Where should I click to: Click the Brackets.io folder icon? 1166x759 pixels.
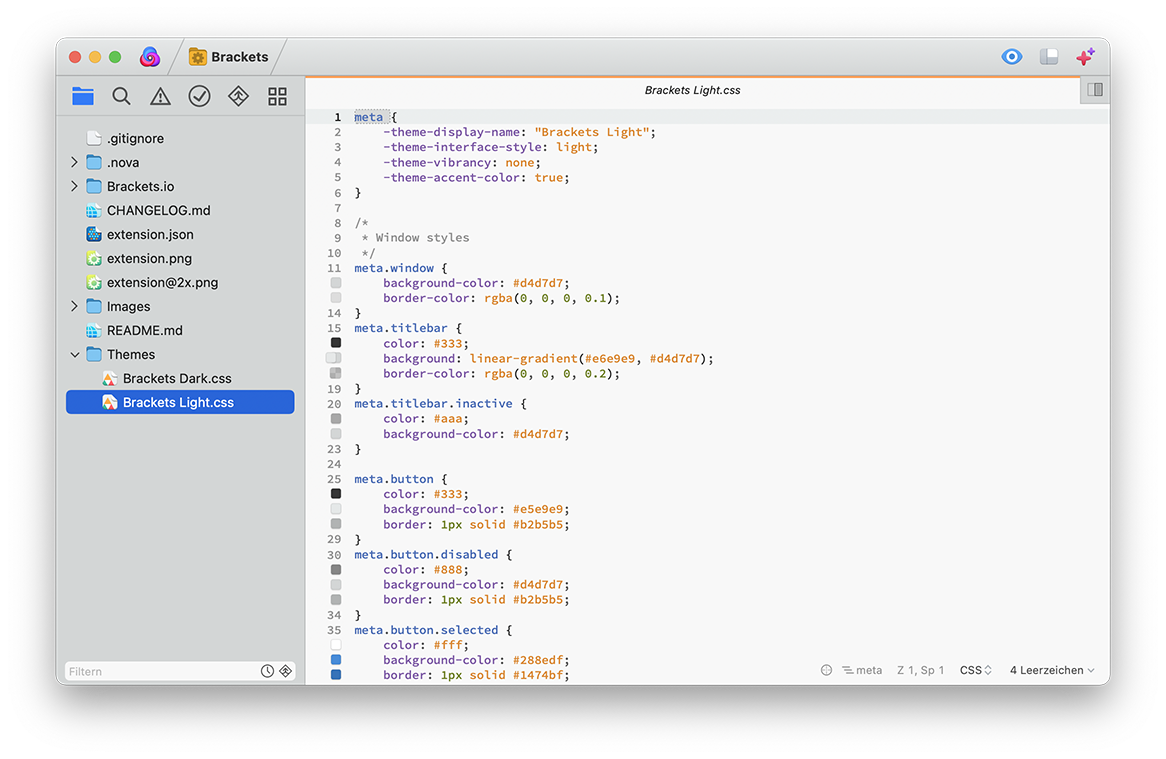pyautogui.click(x=94, y=186)
